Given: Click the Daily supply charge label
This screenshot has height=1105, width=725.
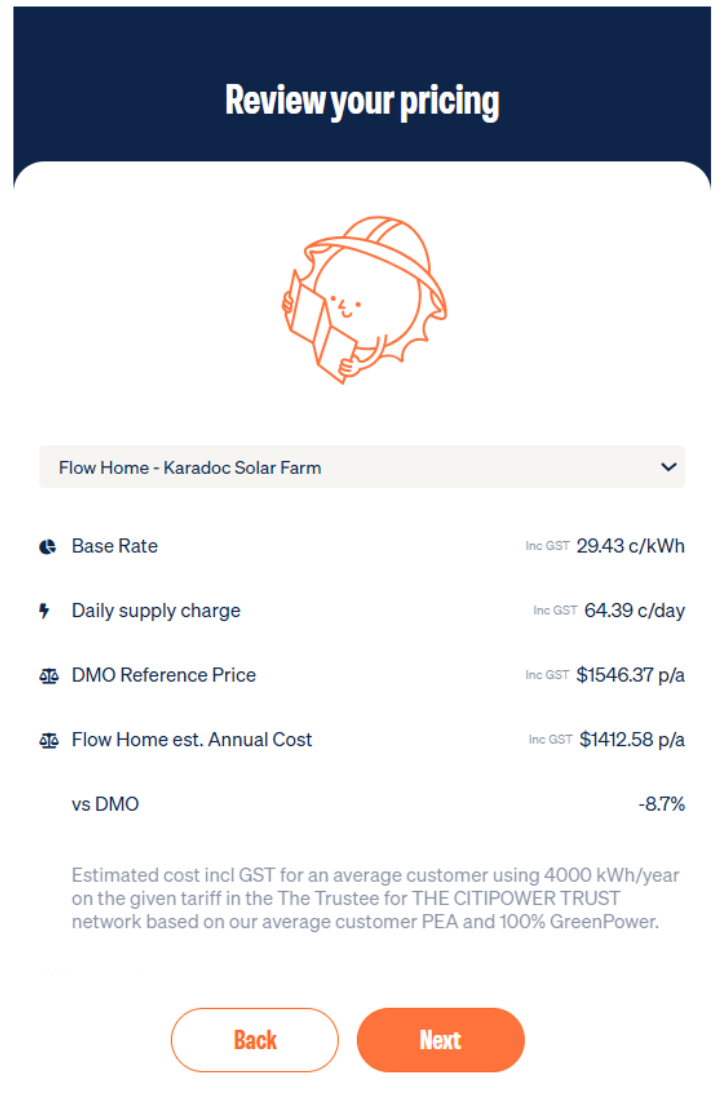Looking at the screenshot, I should (156, 610).
